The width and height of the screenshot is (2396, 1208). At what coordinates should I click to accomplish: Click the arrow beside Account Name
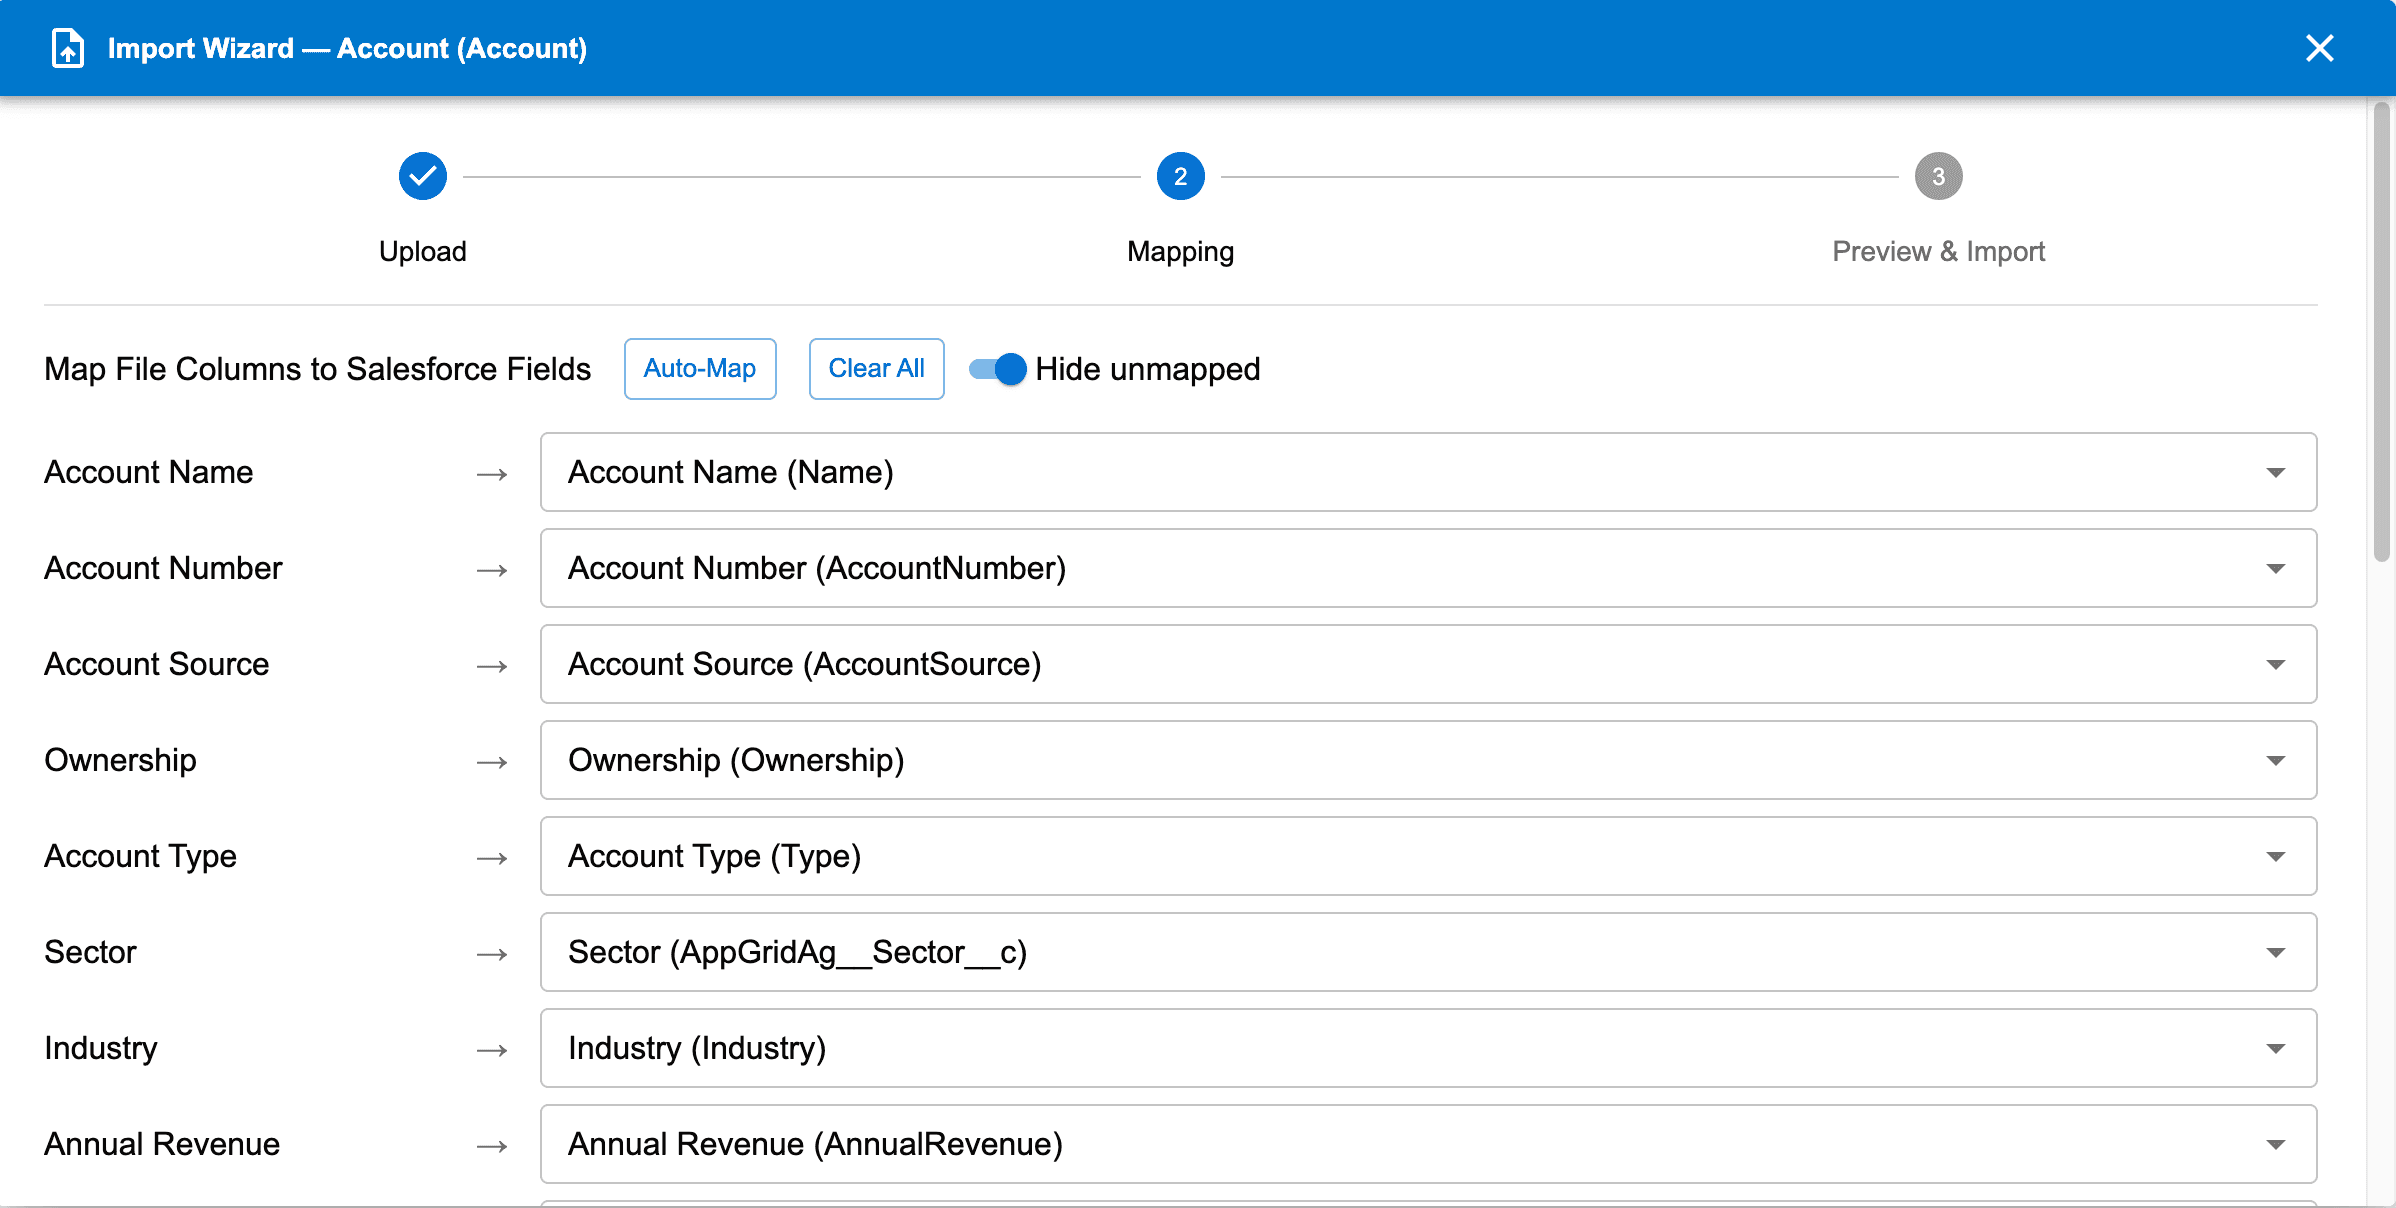pyautogui.click(x=492, y=474)
